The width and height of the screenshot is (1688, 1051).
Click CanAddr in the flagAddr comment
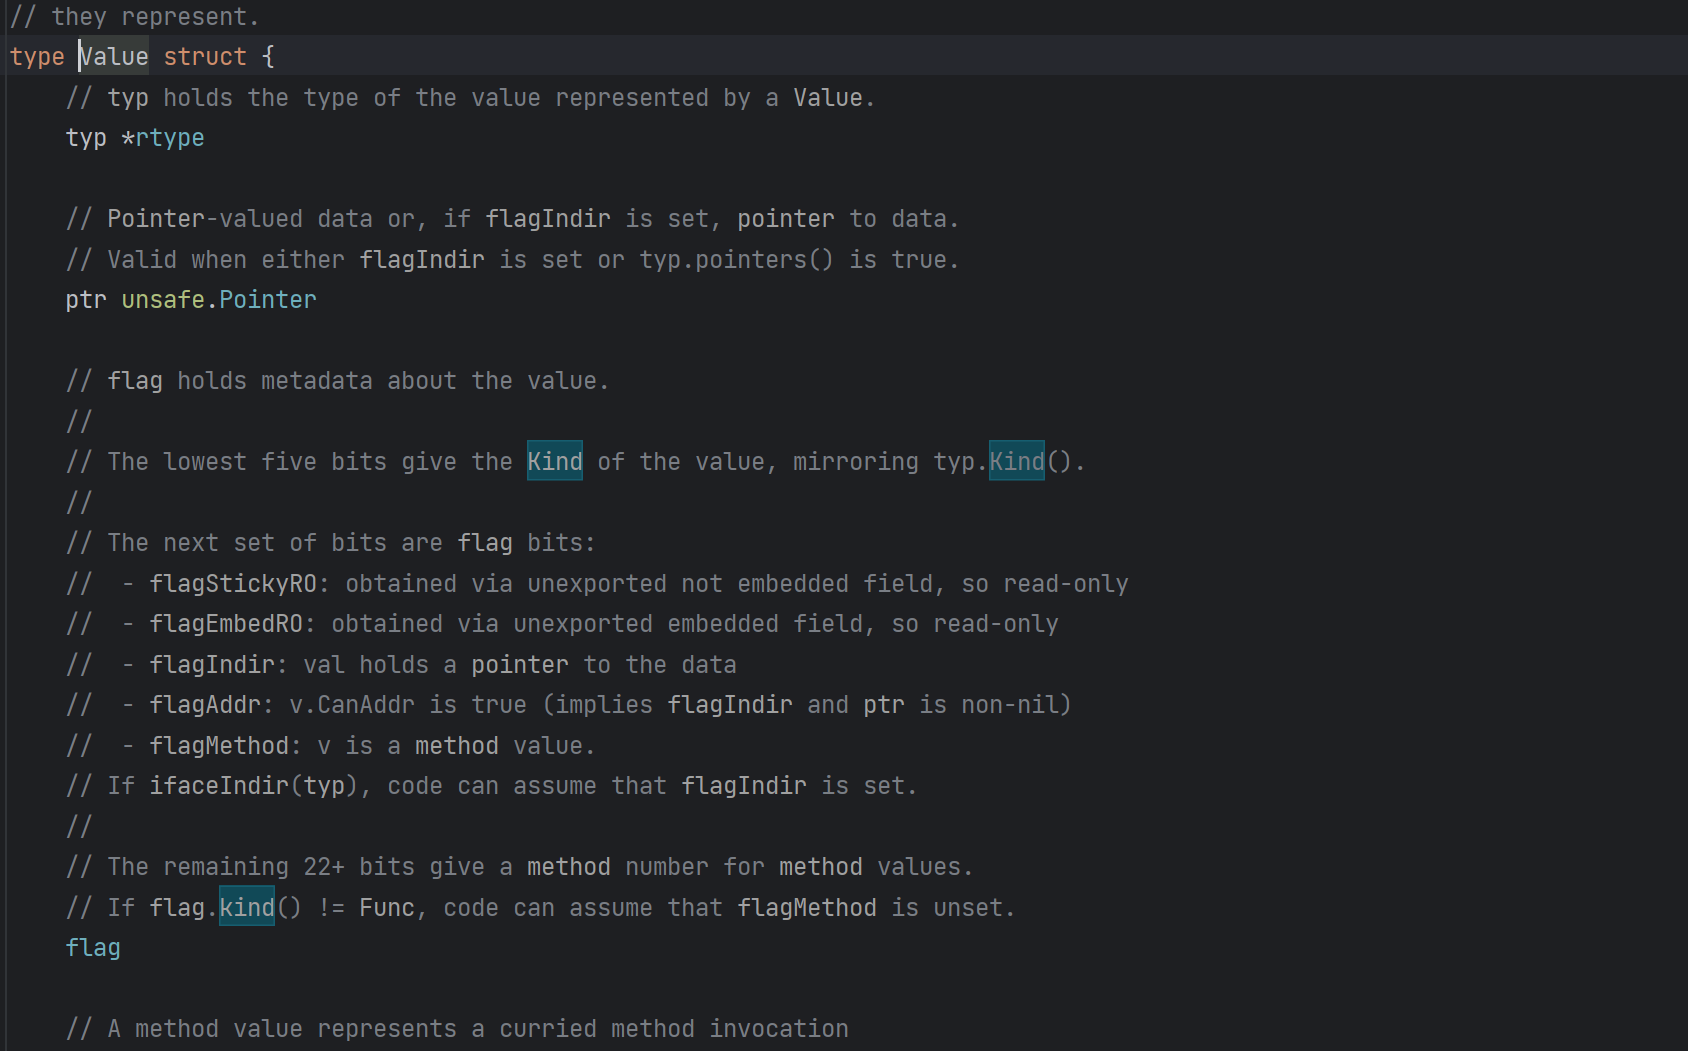[x=365, y=705]
